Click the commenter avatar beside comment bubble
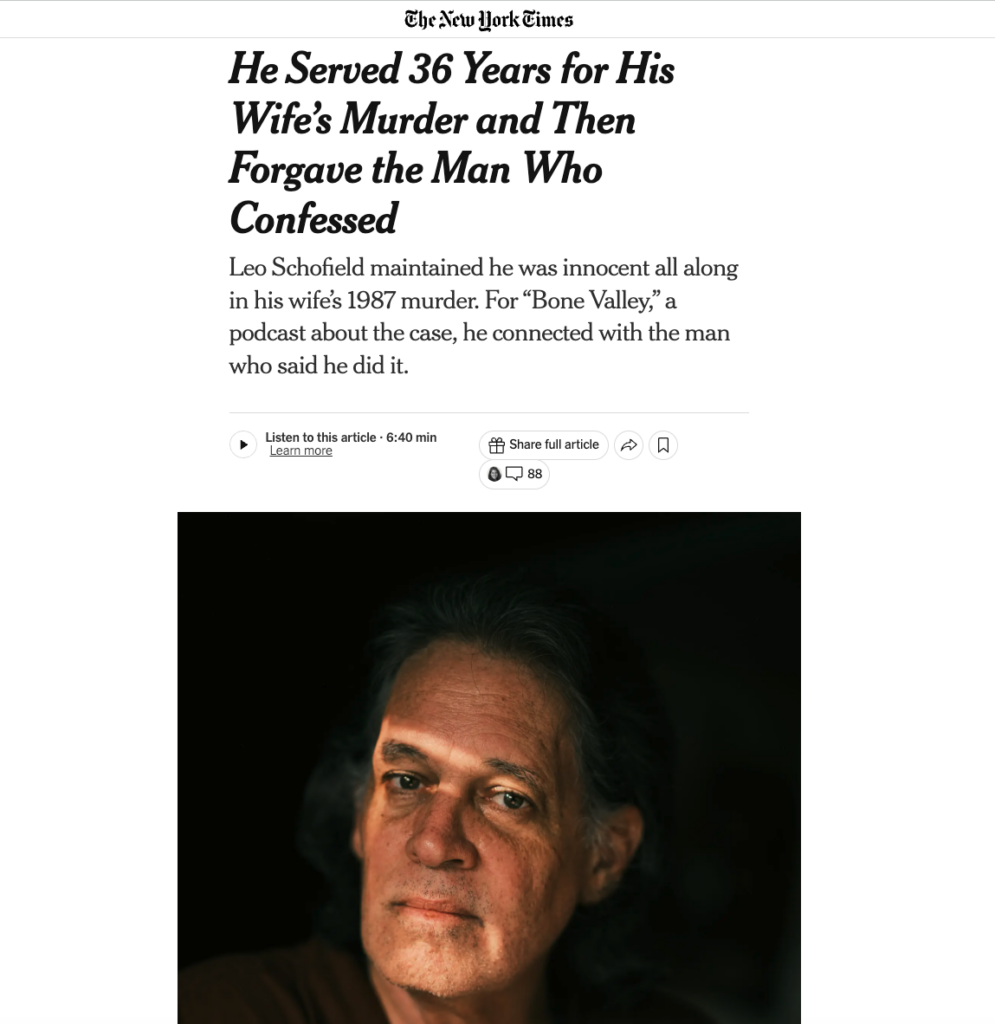Viewport: 995px width, 1024px height. (x=494, y=474)
